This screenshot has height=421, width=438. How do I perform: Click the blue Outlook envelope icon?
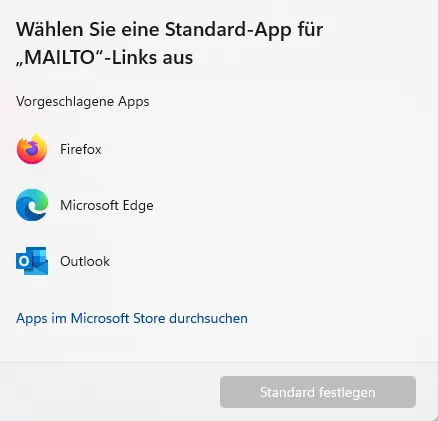[32, 261]
